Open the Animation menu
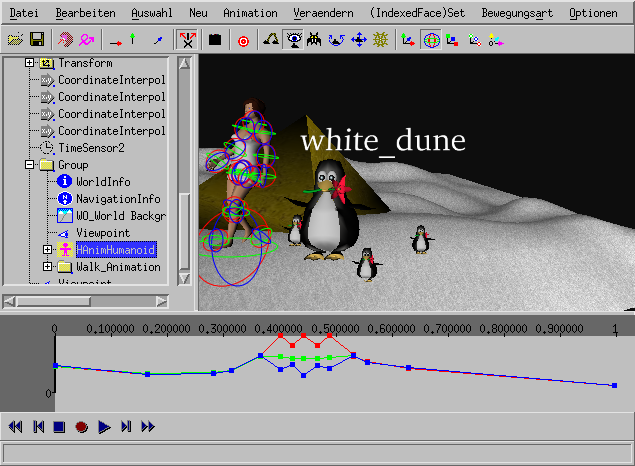 tap(250, 13)
